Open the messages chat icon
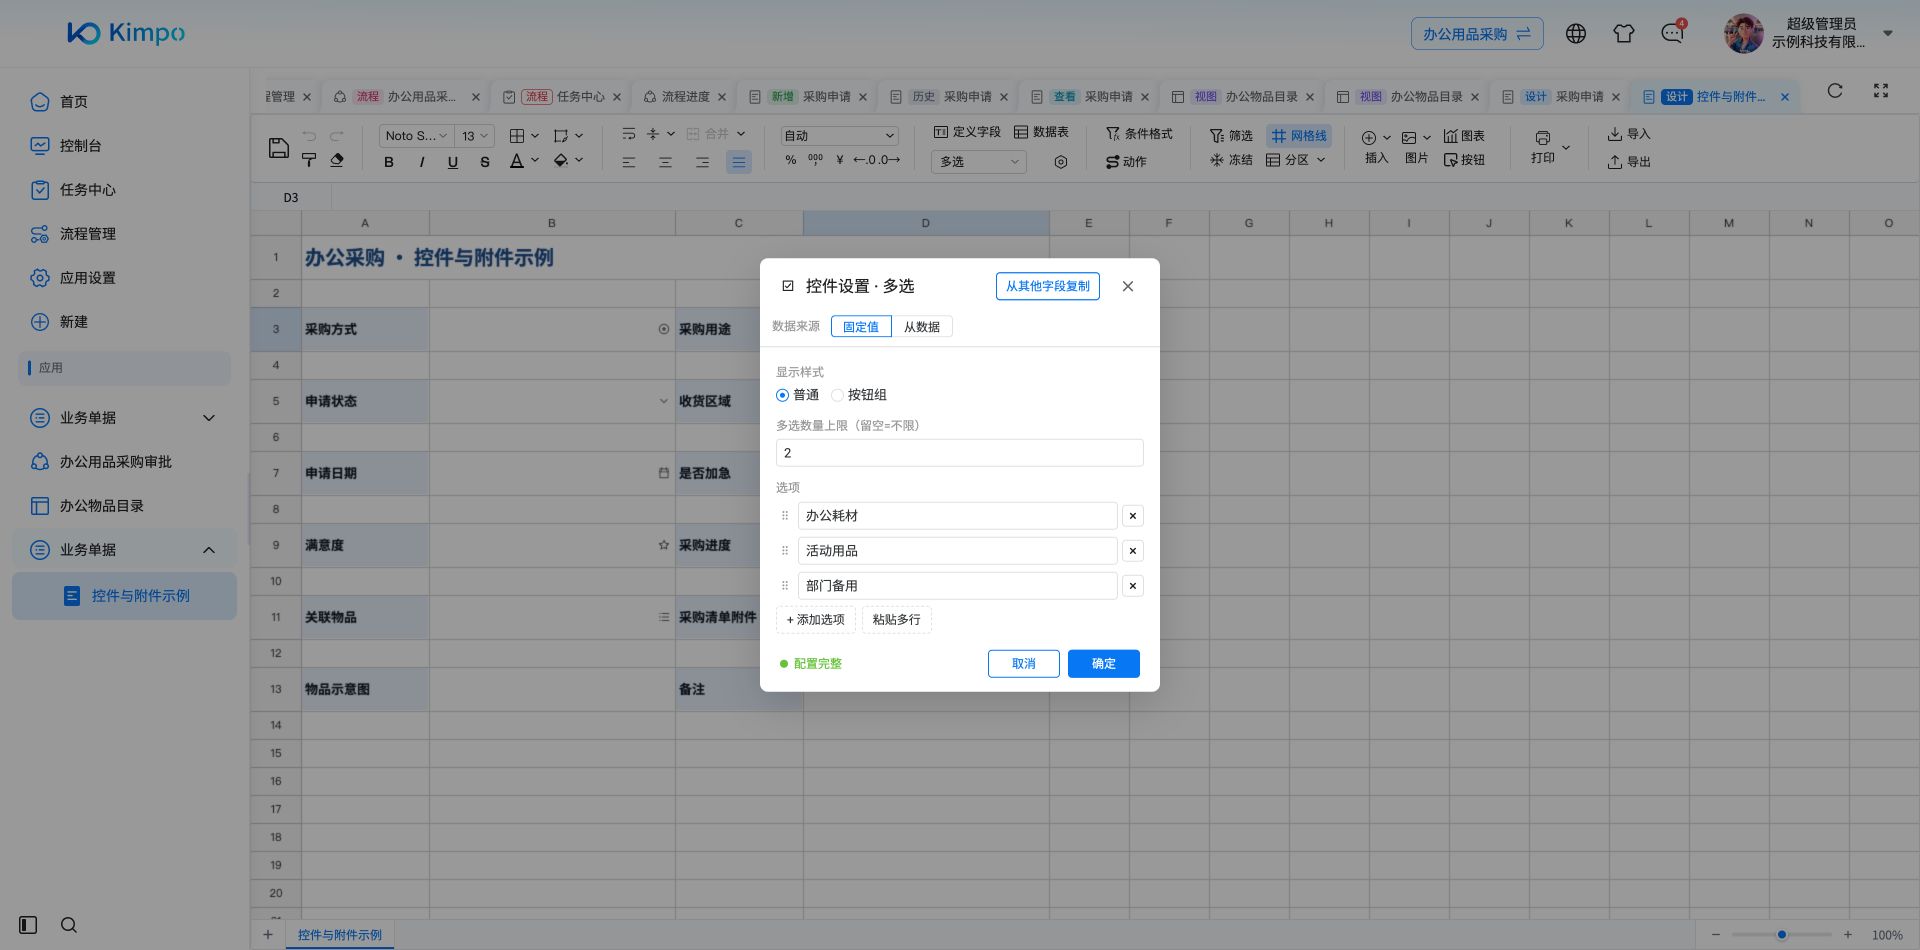This screenshot has height=950, width=1920. pyautogui.click(x=1672, y=33)
